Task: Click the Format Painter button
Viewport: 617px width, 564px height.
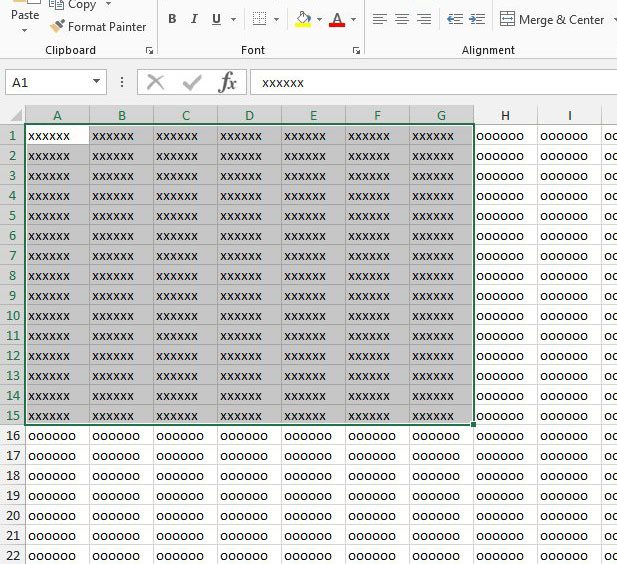Action: (x=98, y=27)
